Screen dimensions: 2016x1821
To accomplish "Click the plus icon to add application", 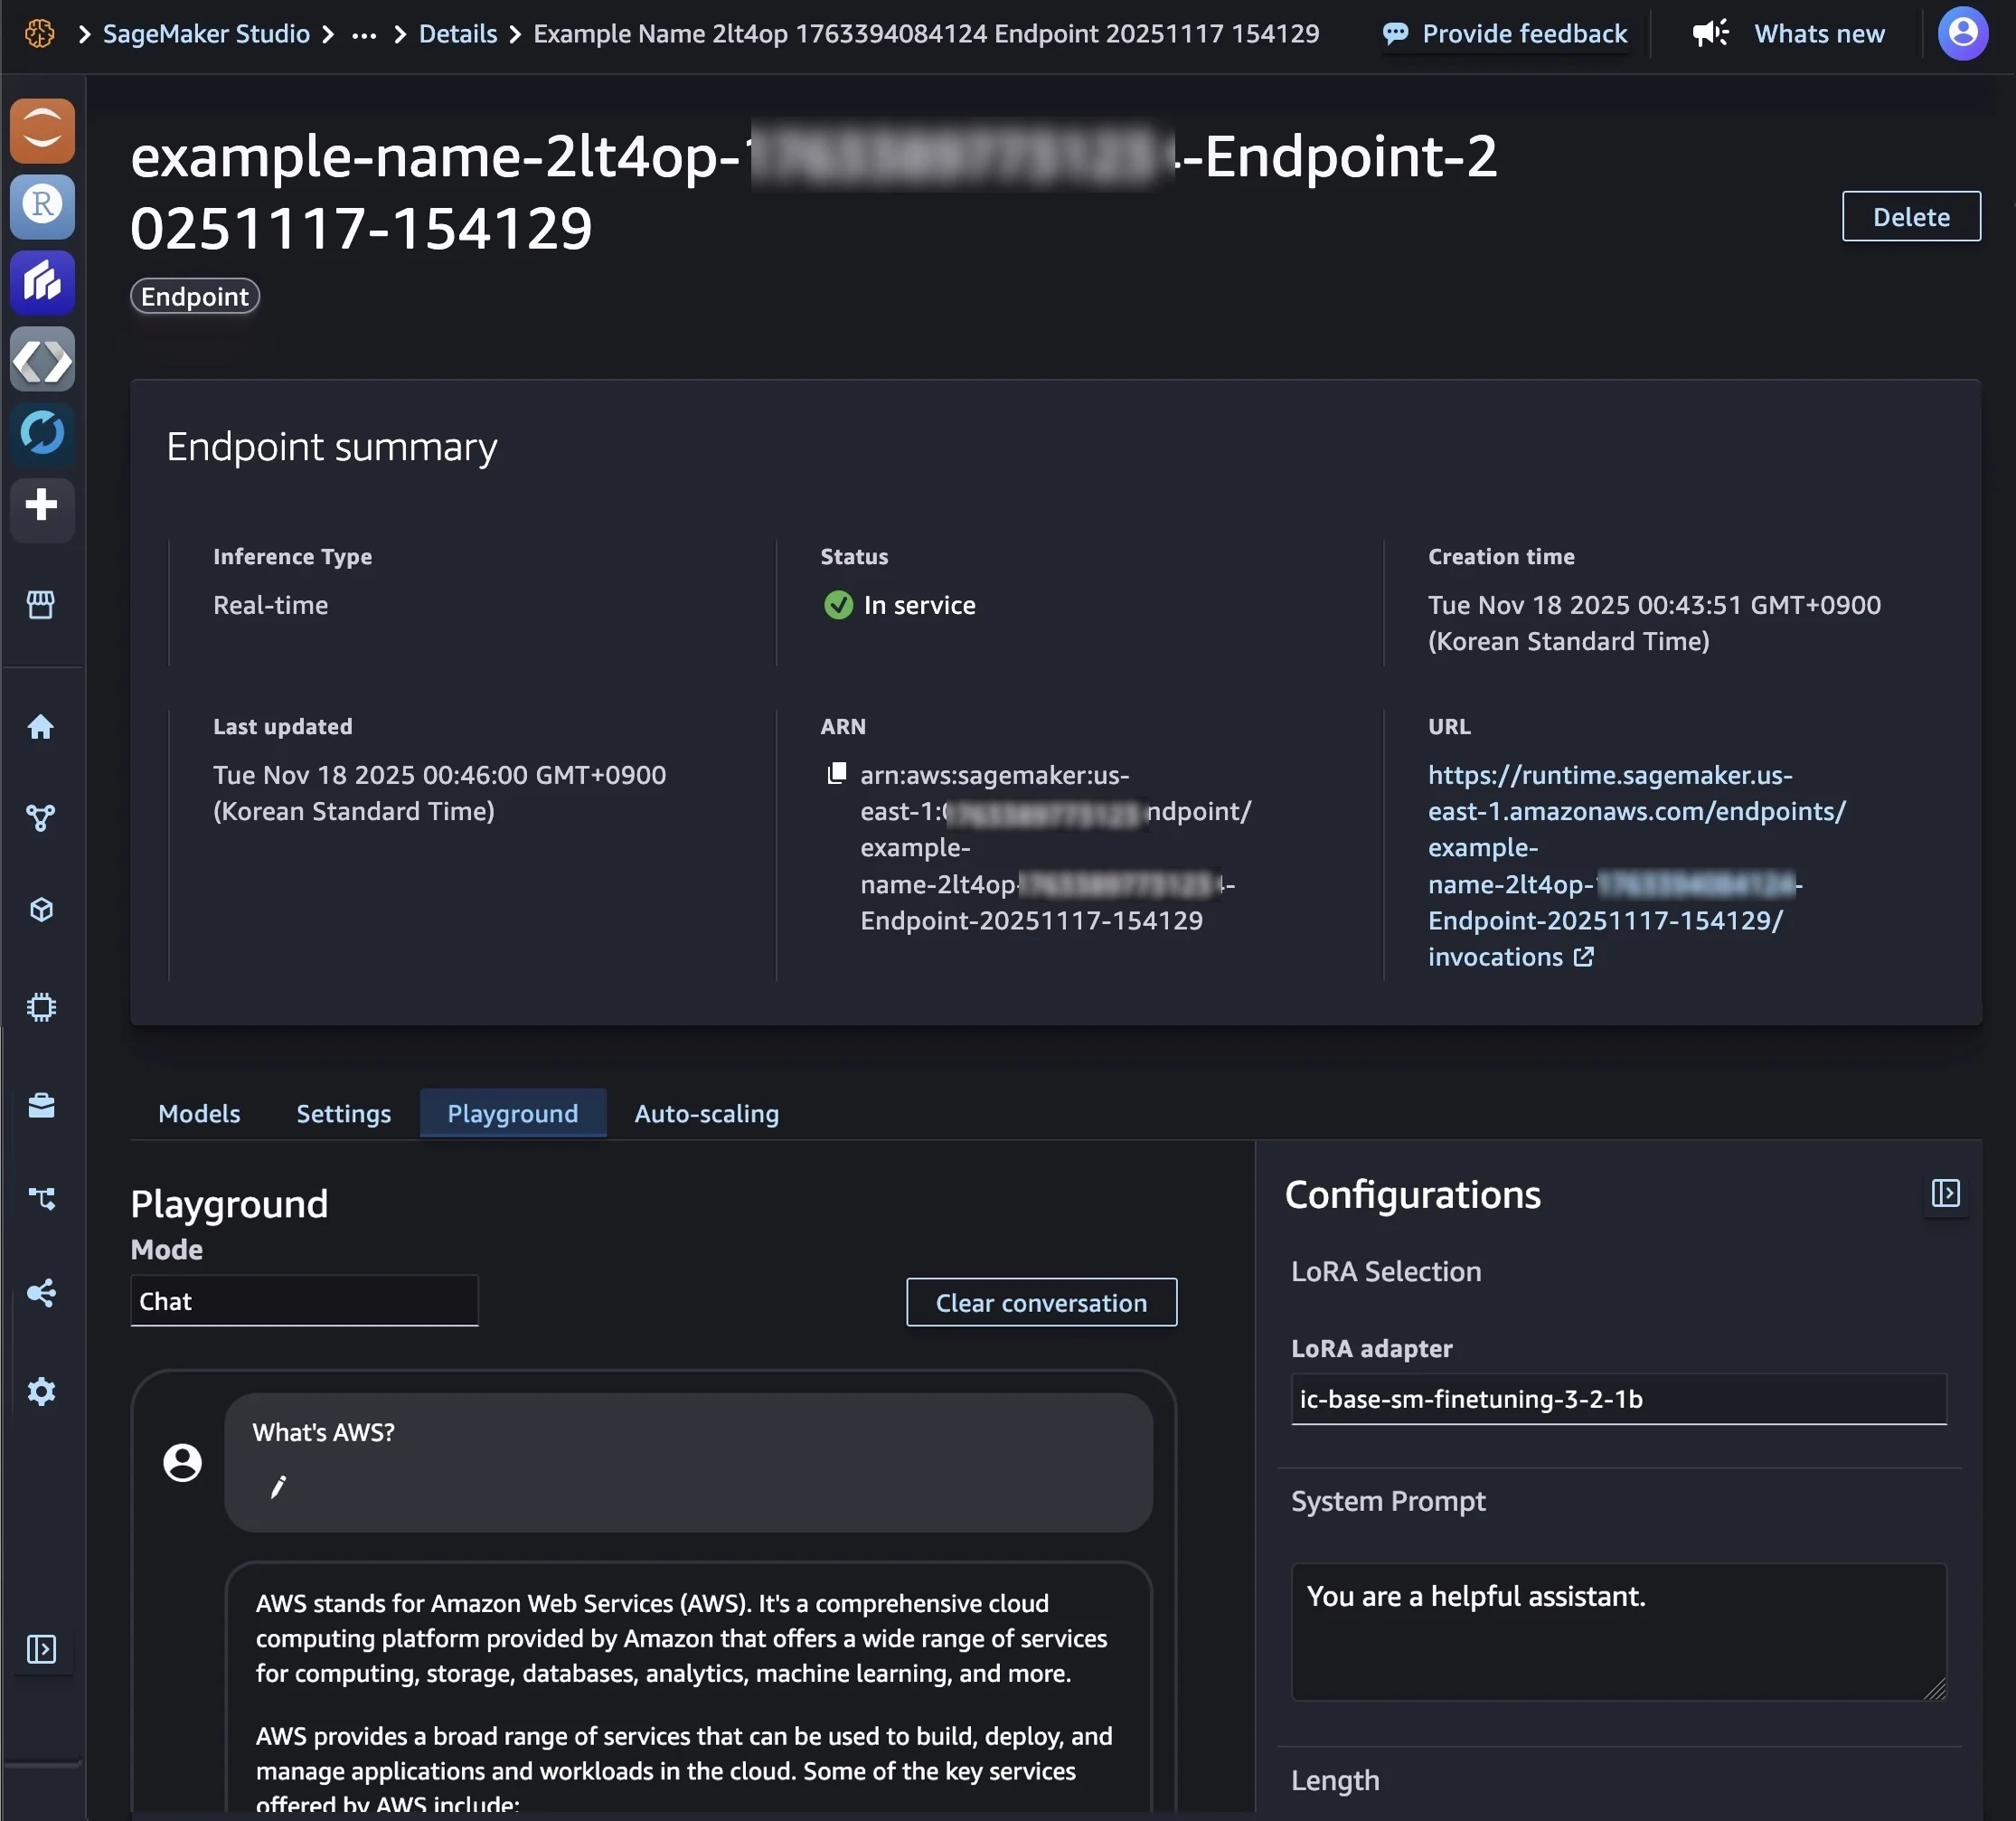I will pyautogui.click(x=41, y=505).
